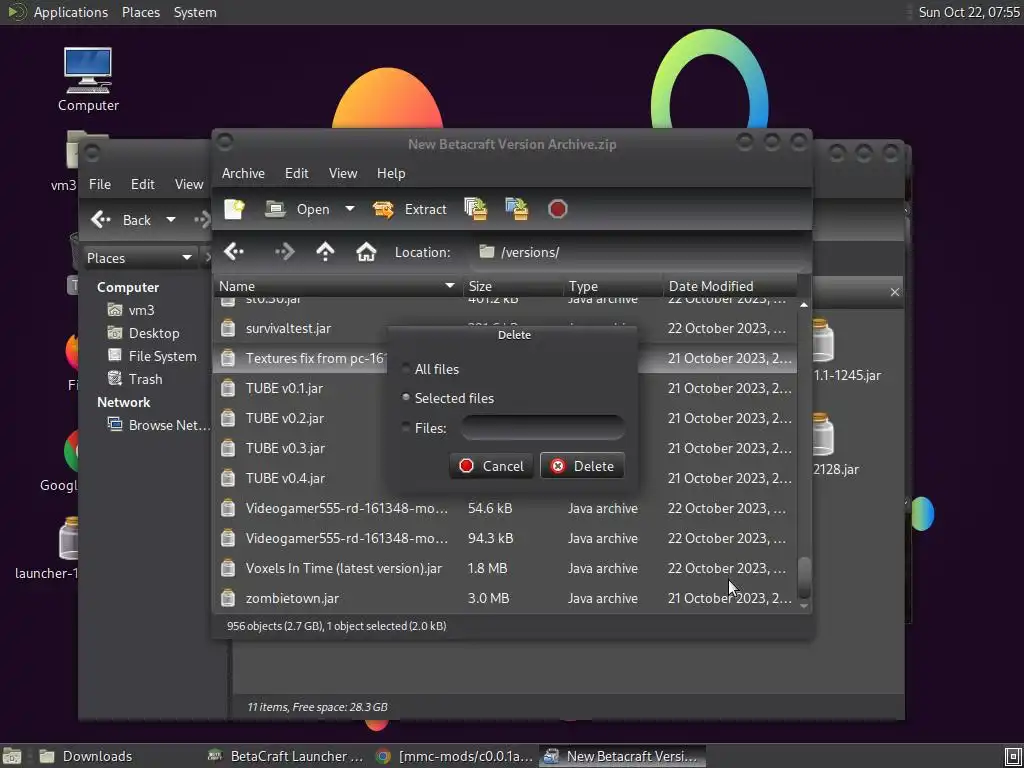Click the scroll down arrow of archive list

804,606
